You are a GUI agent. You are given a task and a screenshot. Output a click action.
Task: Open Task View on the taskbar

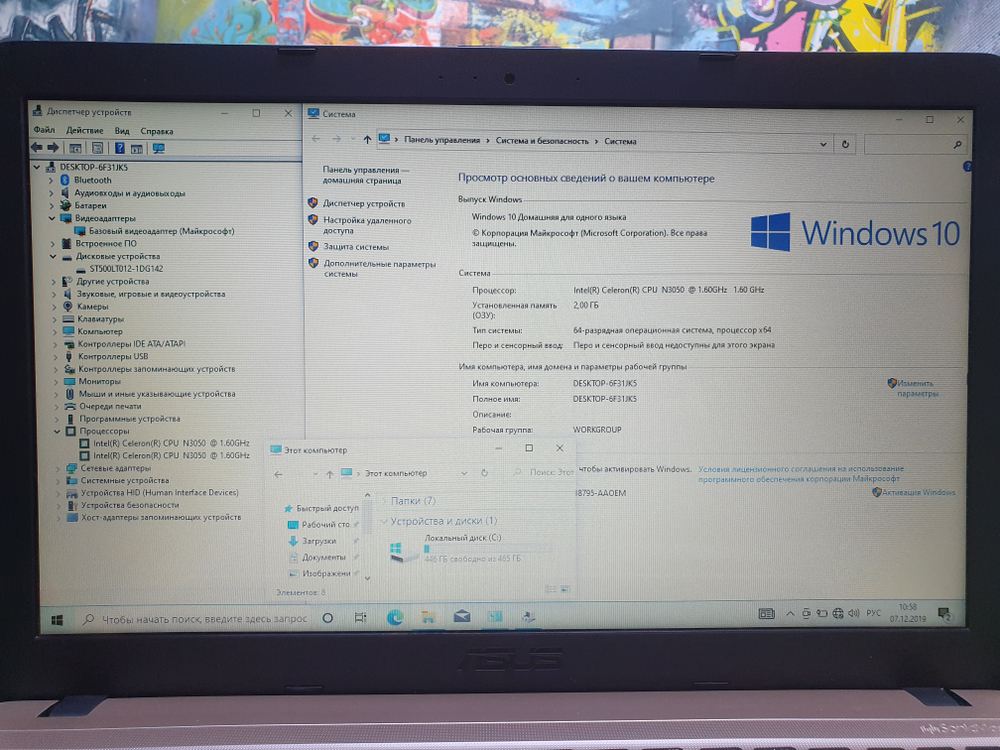[360, 617]
